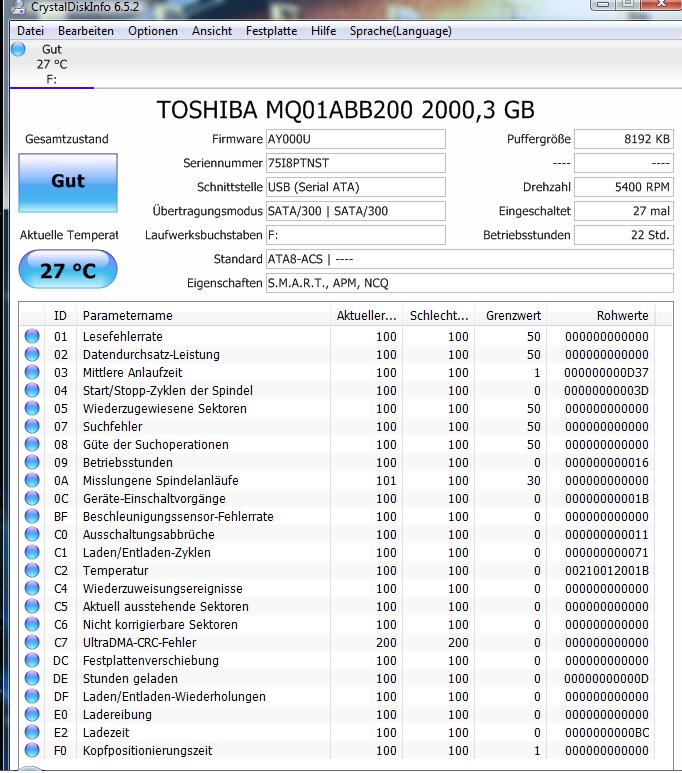Screen dimensions: 682x773
Task: Click the Eingeschaltet value 27 mal
Action: (624, 211)
